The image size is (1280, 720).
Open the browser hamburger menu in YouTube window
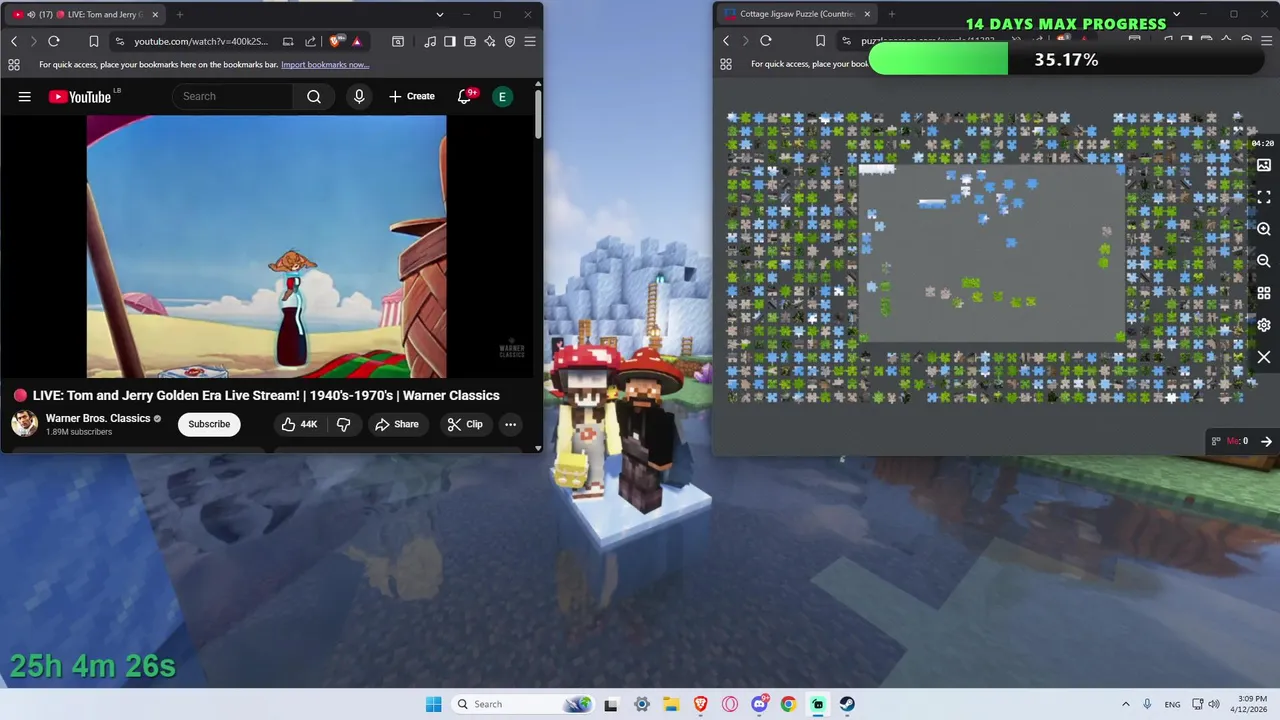[530, 41]
